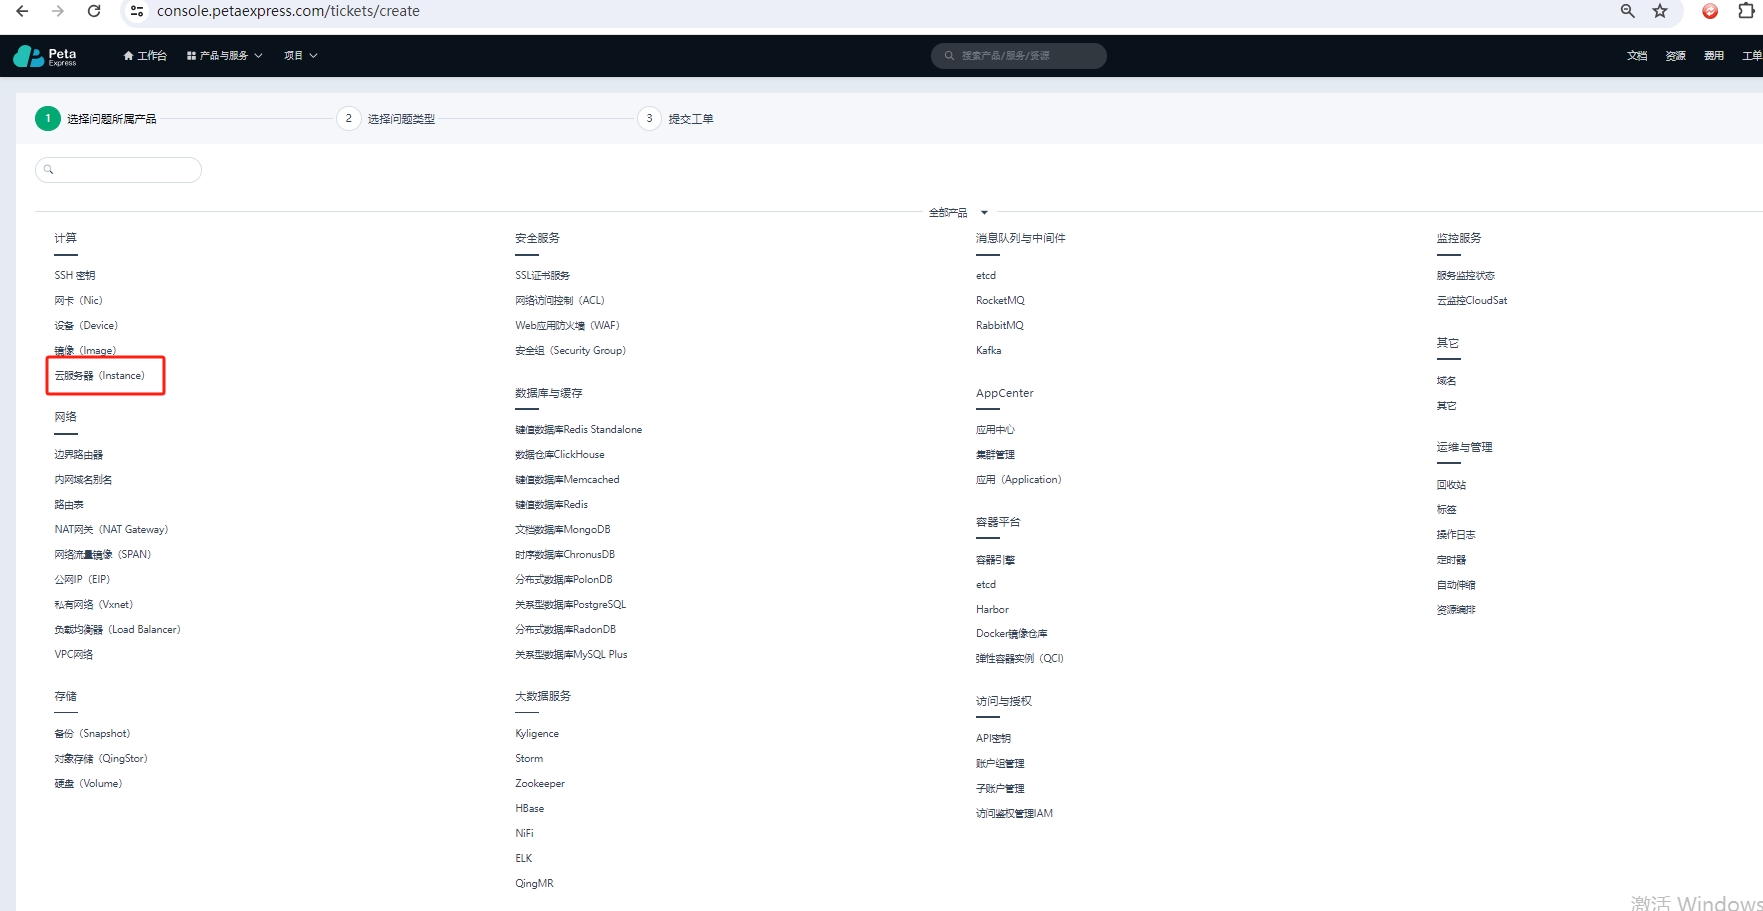Select 路由表
The width and height of the screenshot is (1763, 911).
69,504
